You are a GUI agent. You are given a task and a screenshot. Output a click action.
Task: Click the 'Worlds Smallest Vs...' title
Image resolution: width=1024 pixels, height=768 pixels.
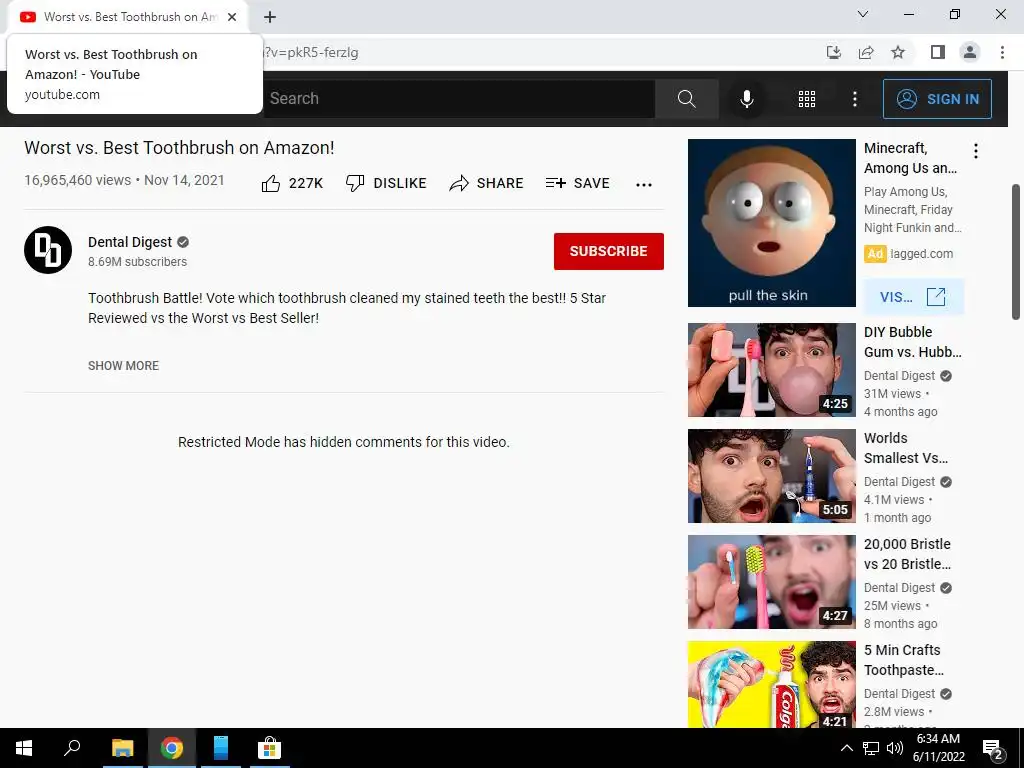tap(906, 448)
